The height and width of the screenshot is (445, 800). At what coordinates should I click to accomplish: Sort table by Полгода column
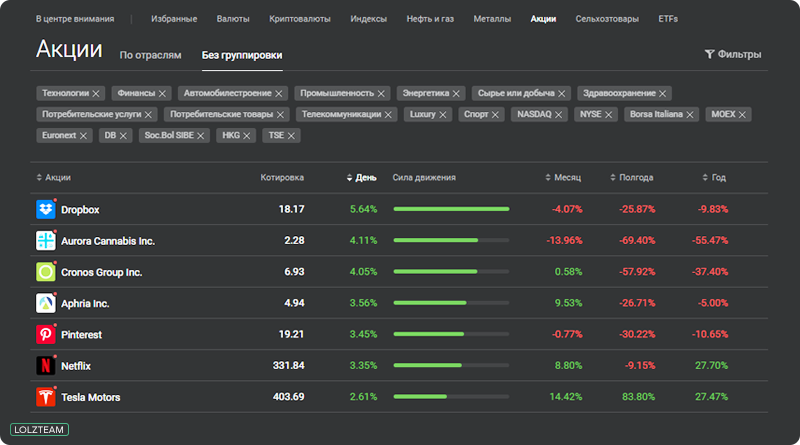[x=632, y=178]
